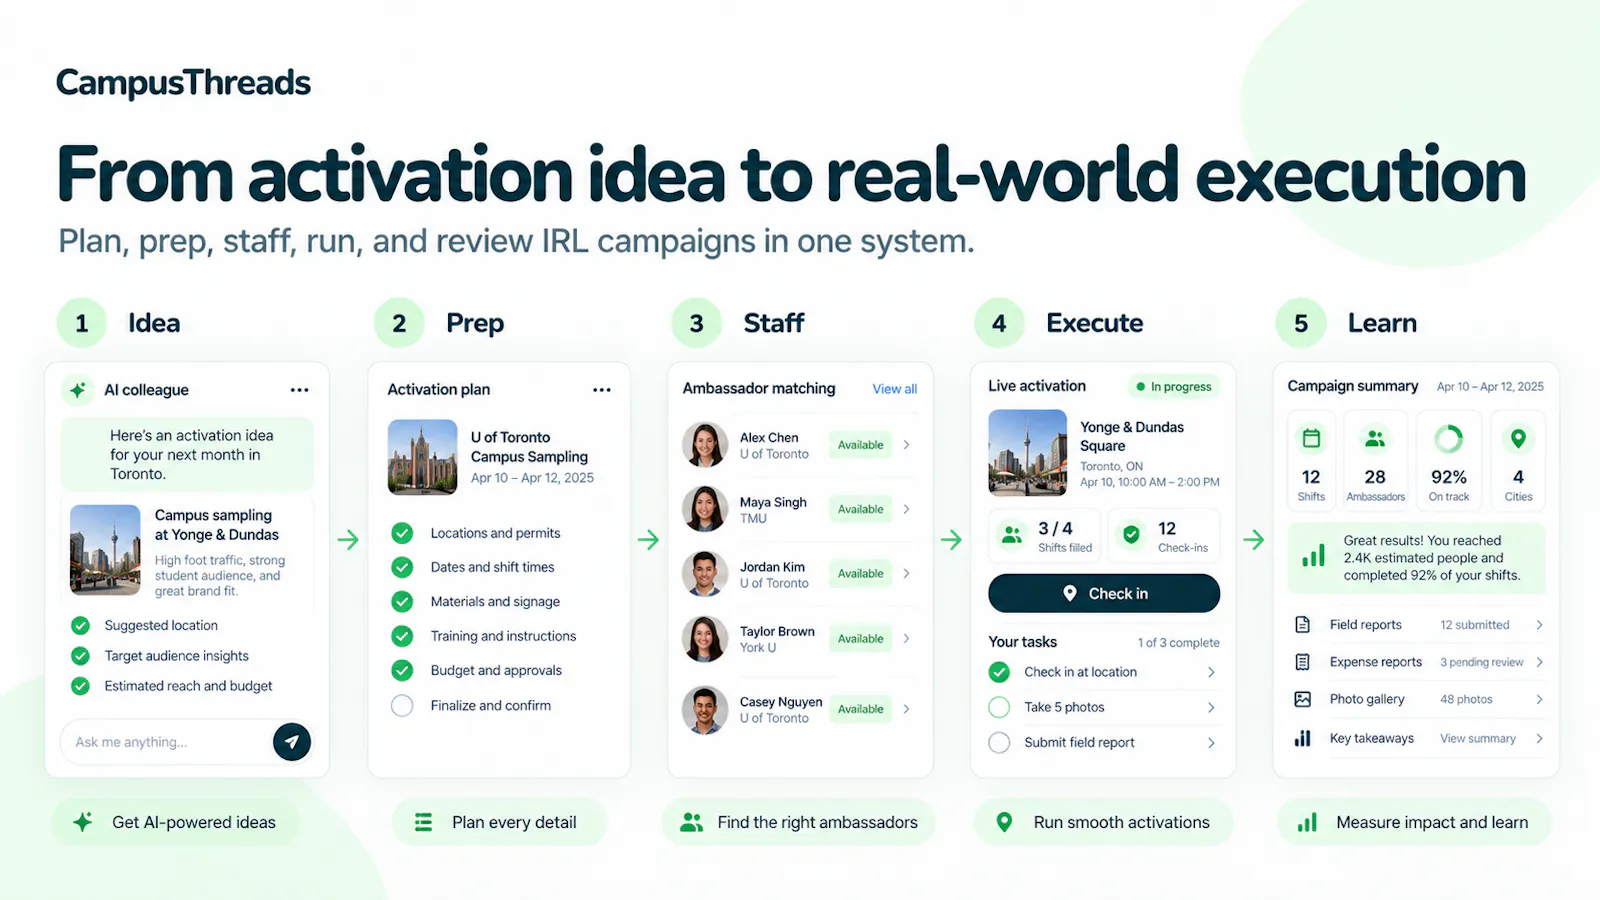Open the View summary link

(x=1478, y=739)
